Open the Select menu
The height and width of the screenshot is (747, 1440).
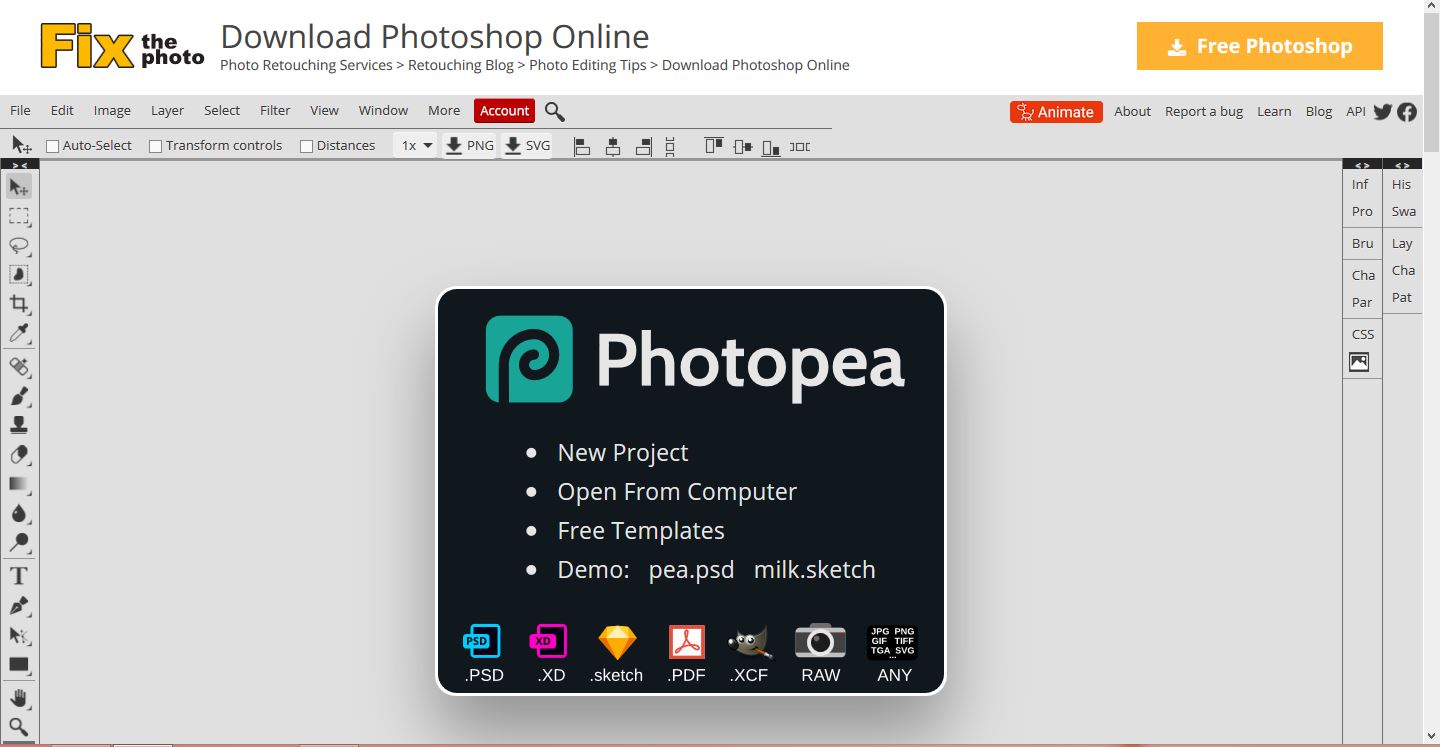tap(222, 111)
